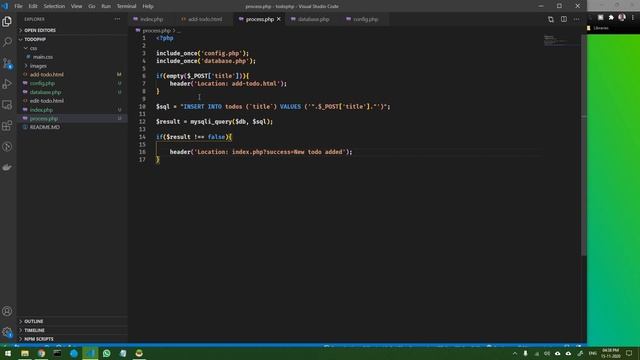Open add-todo.html in the file tree
The image size is (640, 360).
click(x=47, y=74)
